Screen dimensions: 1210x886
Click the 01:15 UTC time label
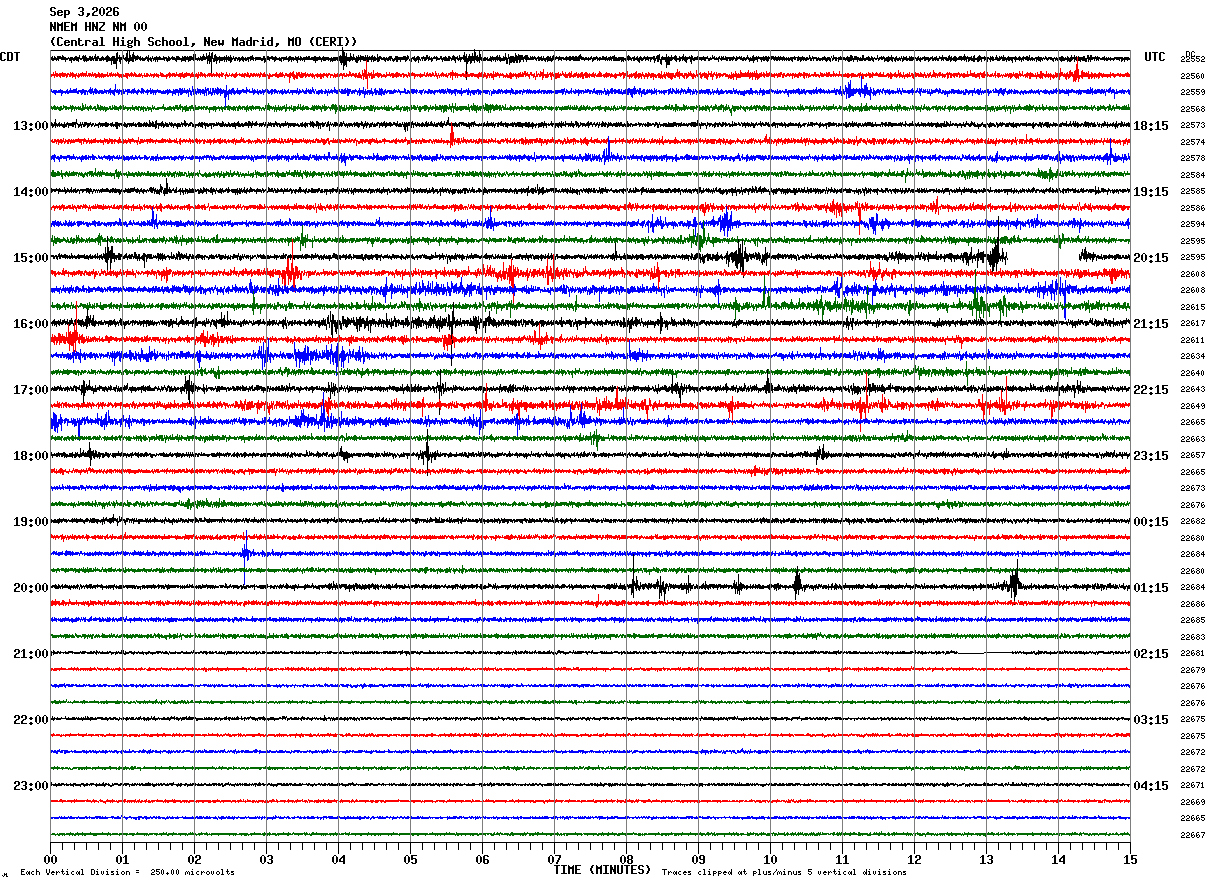1151,587
